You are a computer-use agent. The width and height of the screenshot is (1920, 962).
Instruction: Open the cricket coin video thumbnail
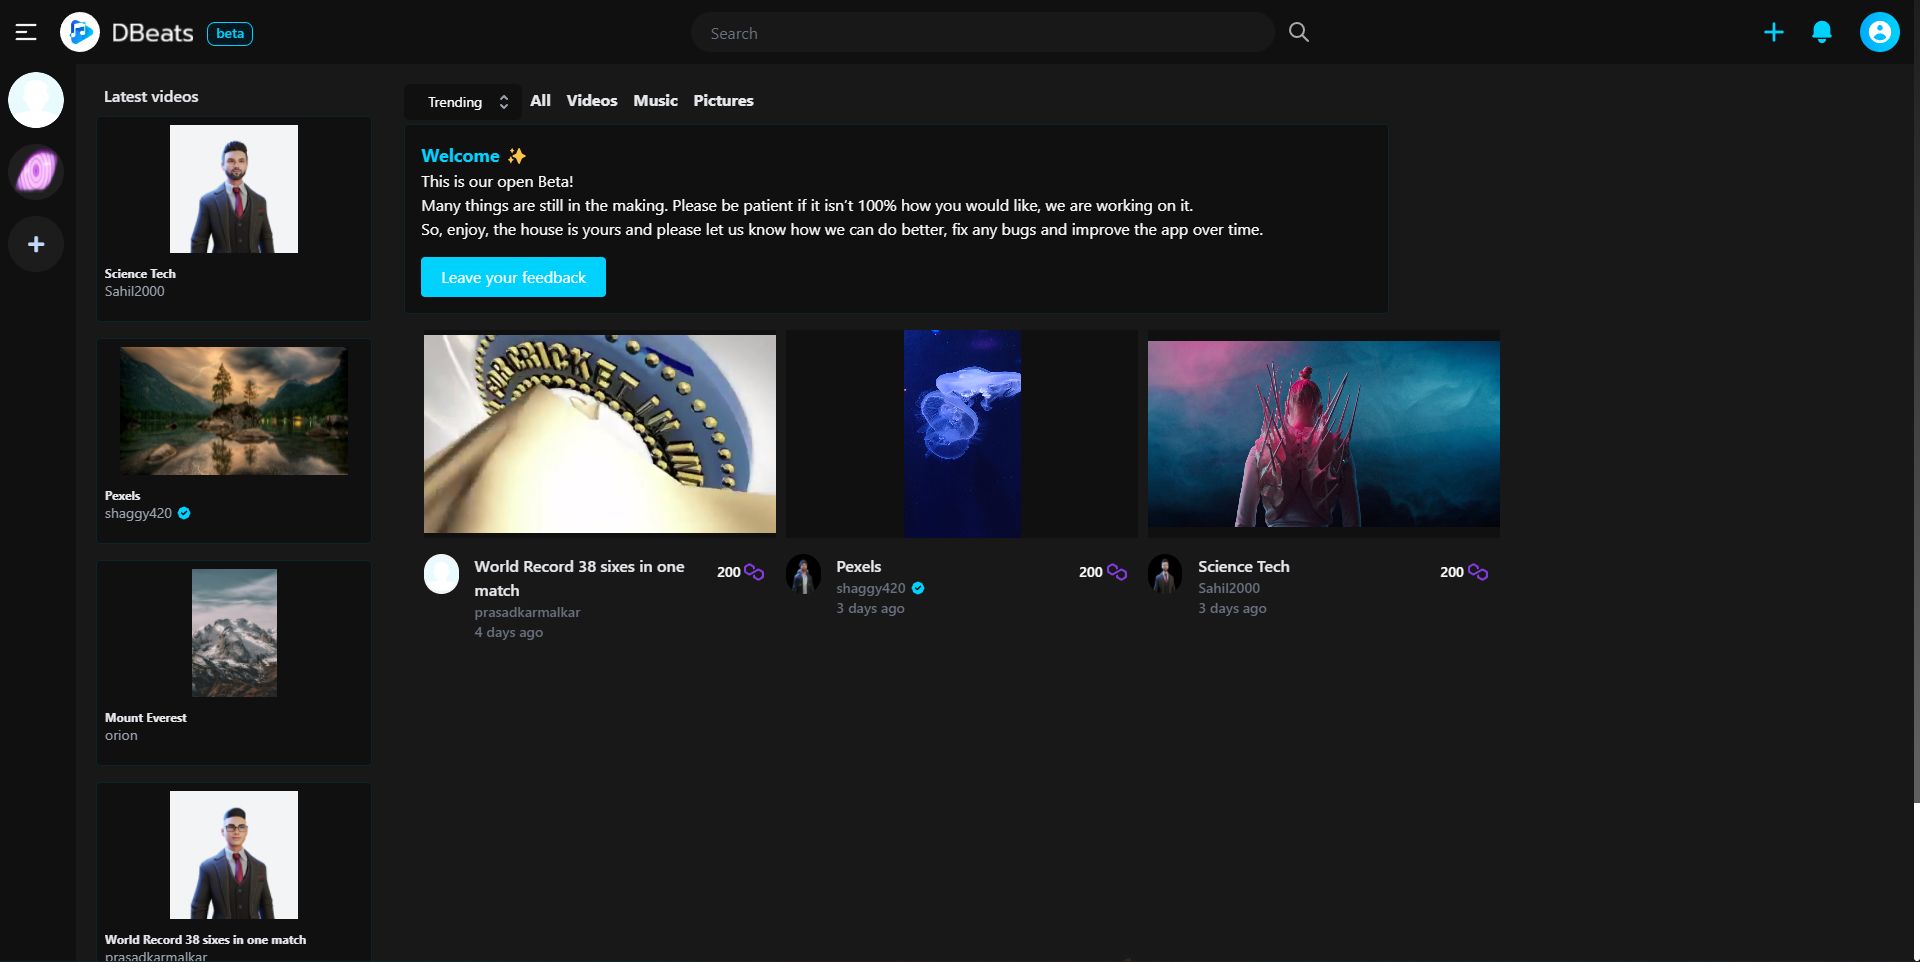pos(600,434)
